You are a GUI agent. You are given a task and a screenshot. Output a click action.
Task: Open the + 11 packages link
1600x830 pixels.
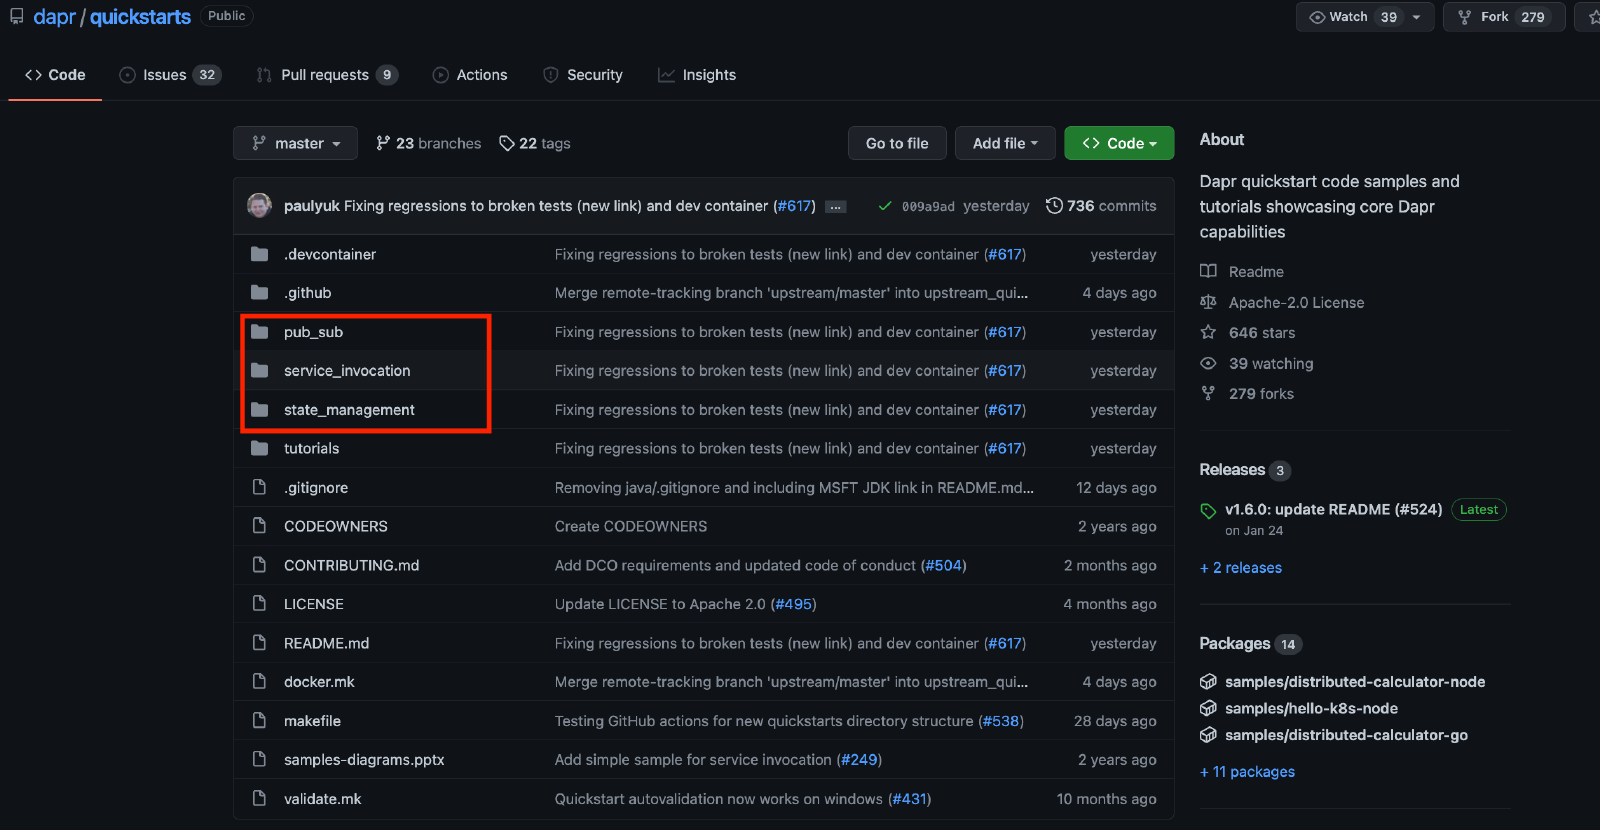[1247, 772]
